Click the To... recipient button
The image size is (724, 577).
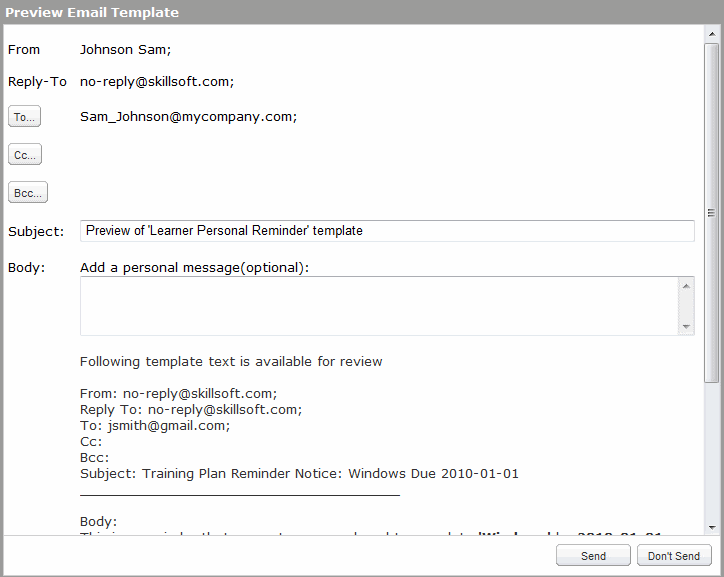click(24, 116)
